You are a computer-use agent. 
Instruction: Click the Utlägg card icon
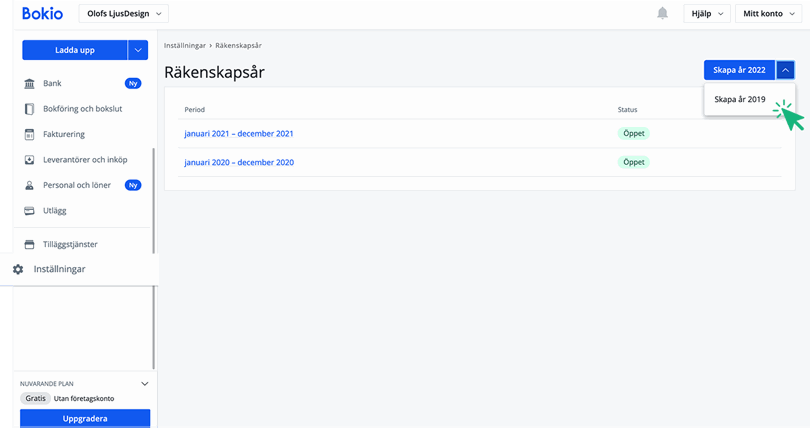30,211
